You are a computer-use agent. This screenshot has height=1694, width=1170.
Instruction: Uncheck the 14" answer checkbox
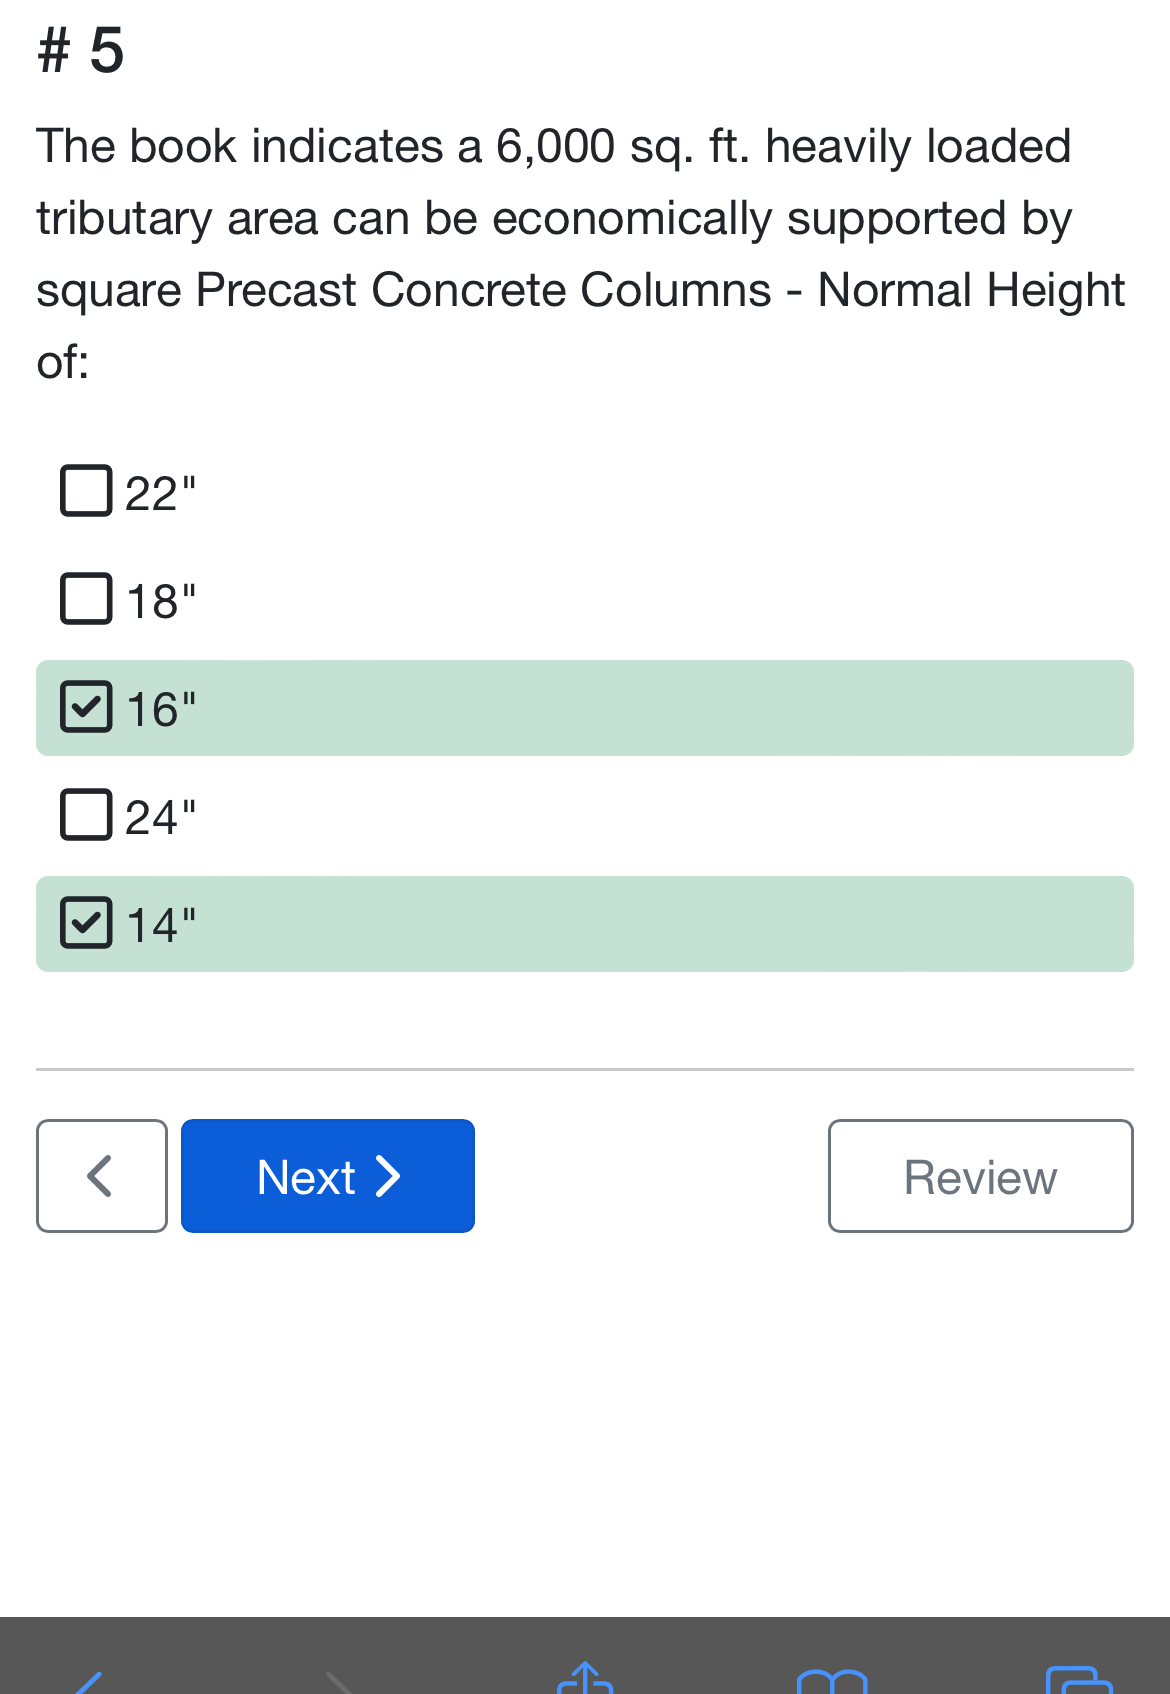pyautogui.click(x=86, y=923)
